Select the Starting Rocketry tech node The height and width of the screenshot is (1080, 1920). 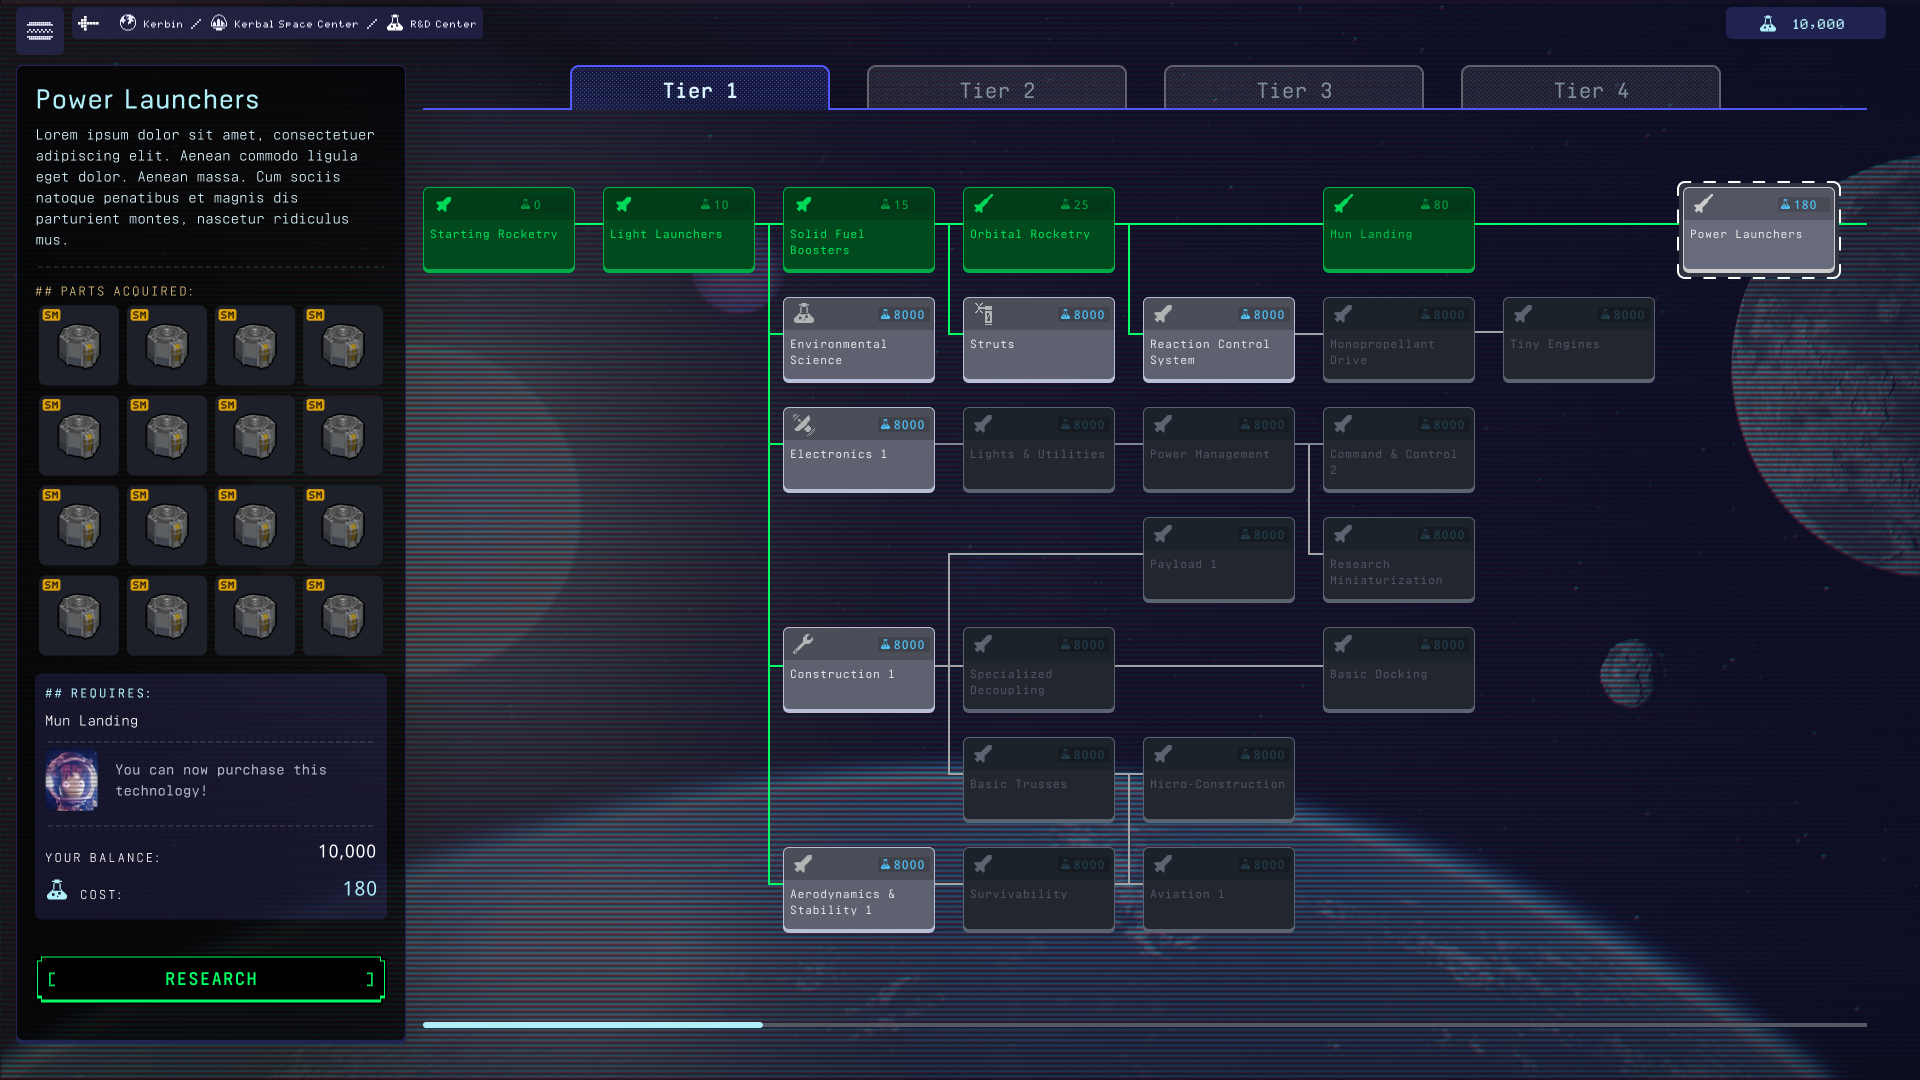499,229
